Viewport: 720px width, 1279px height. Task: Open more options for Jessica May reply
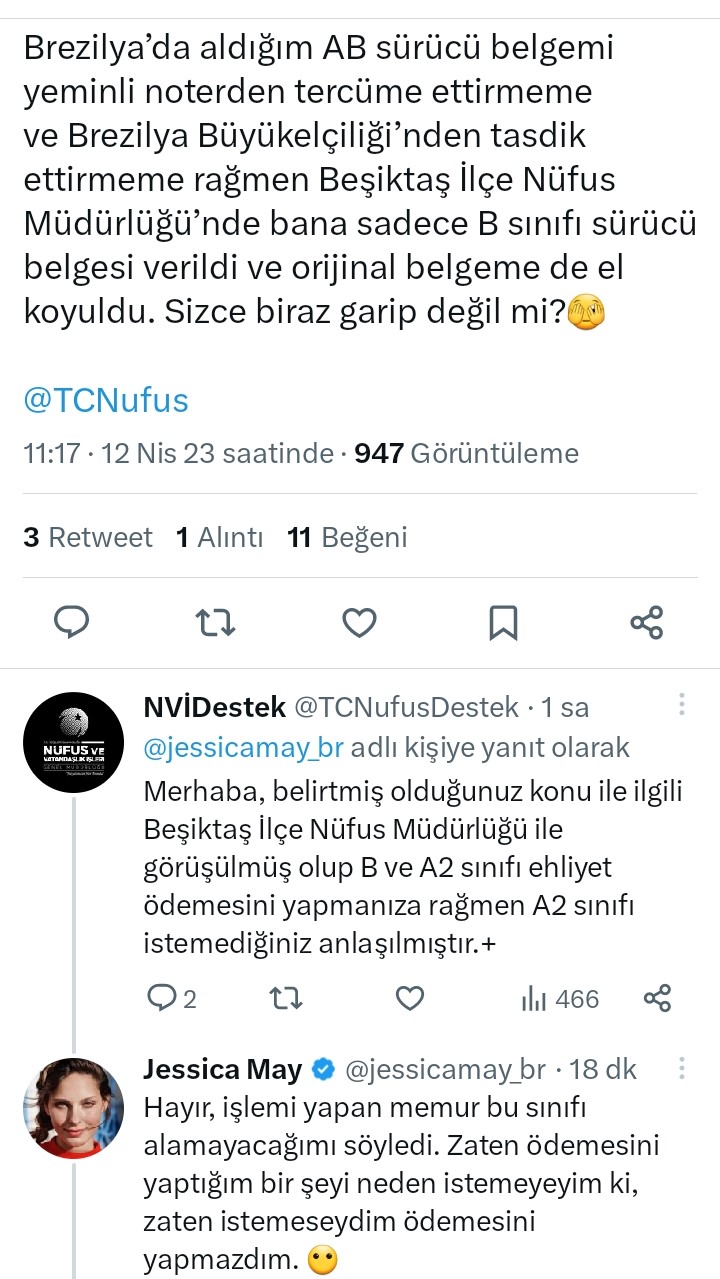[x=682, y=1070]
